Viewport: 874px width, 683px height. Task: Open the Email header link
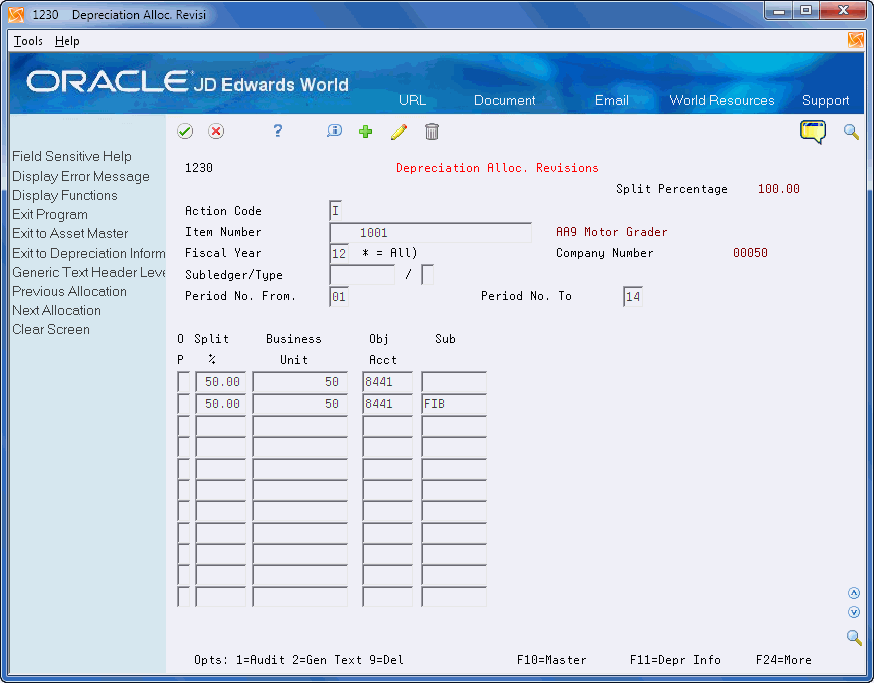[x=611, y=100]
